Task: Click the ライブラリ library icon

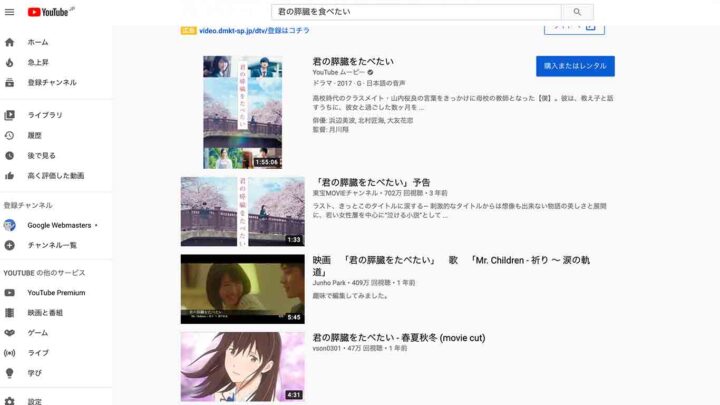Action: pos(10,115)
